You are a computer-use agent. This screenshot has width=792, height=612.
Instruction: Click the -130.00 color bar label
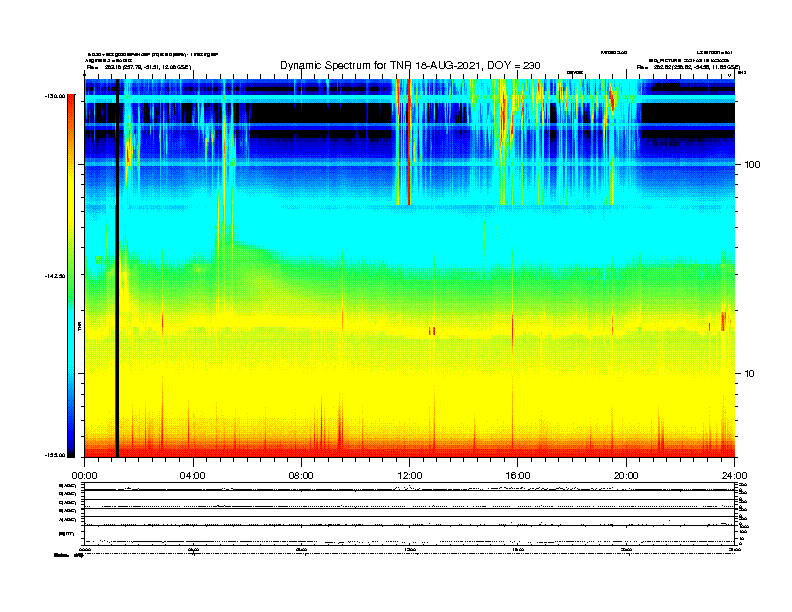pos(55,95)
